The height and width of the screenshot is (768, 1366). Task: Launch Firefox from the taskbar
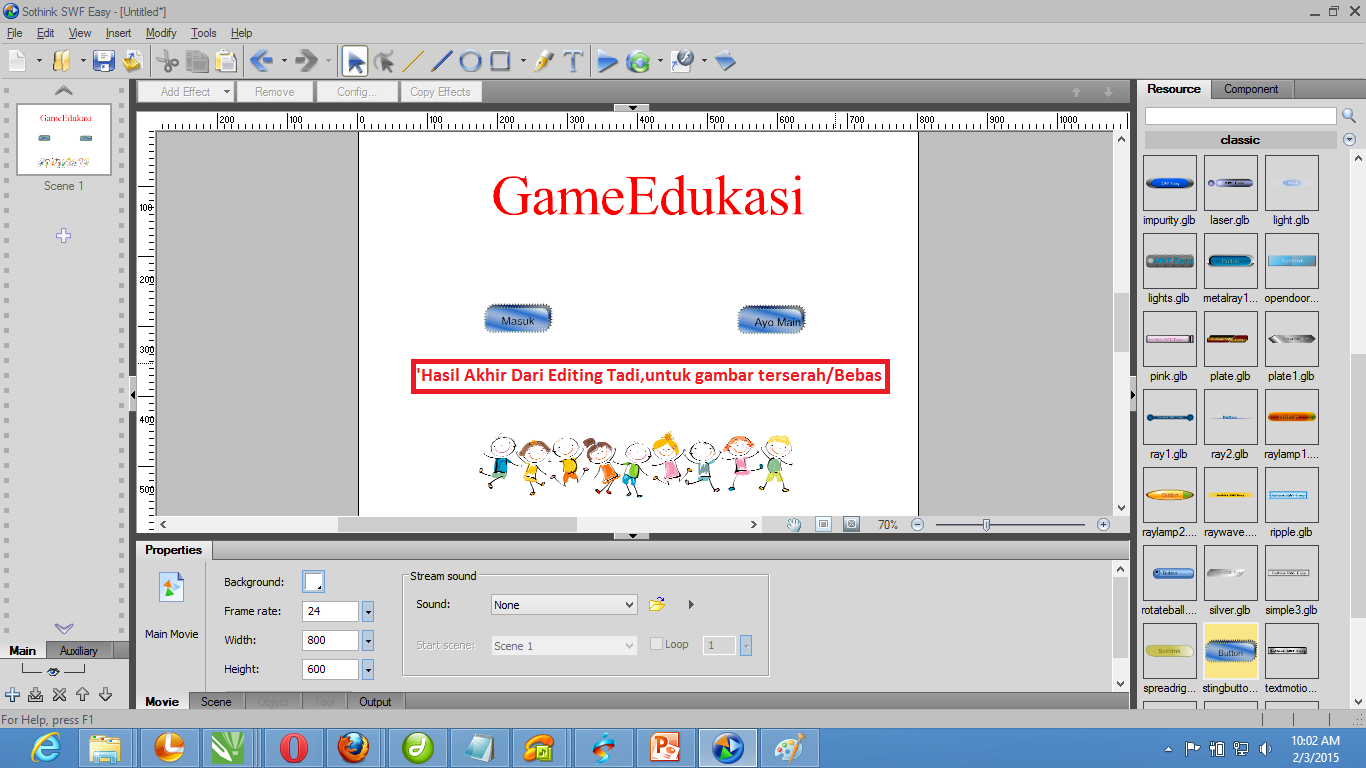pyautogui.click(x=355, y=747)
